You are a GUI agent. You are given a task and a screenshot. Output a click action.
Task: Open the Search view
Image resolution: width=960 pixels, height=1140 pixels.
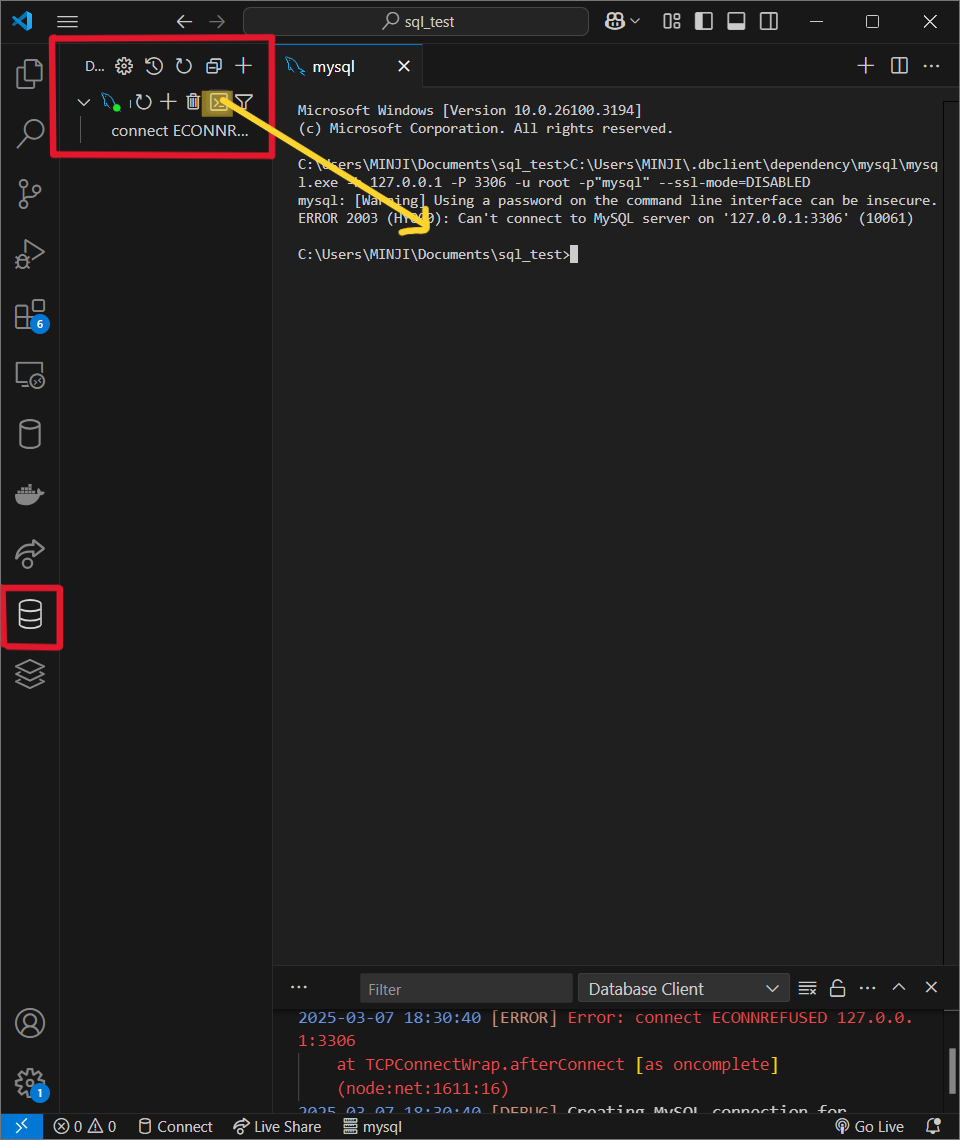coord(29,134)
